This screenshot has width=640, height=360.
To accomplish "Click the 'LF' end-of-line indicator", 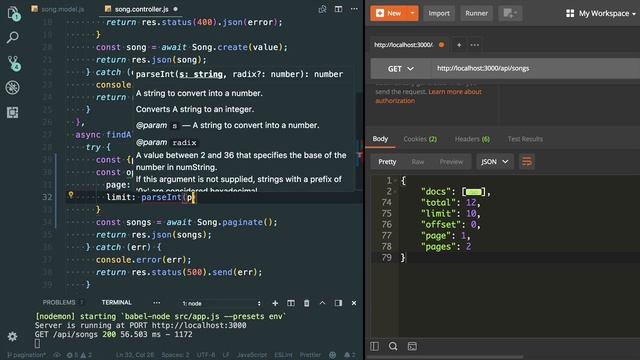I will [x=226, y=355].
